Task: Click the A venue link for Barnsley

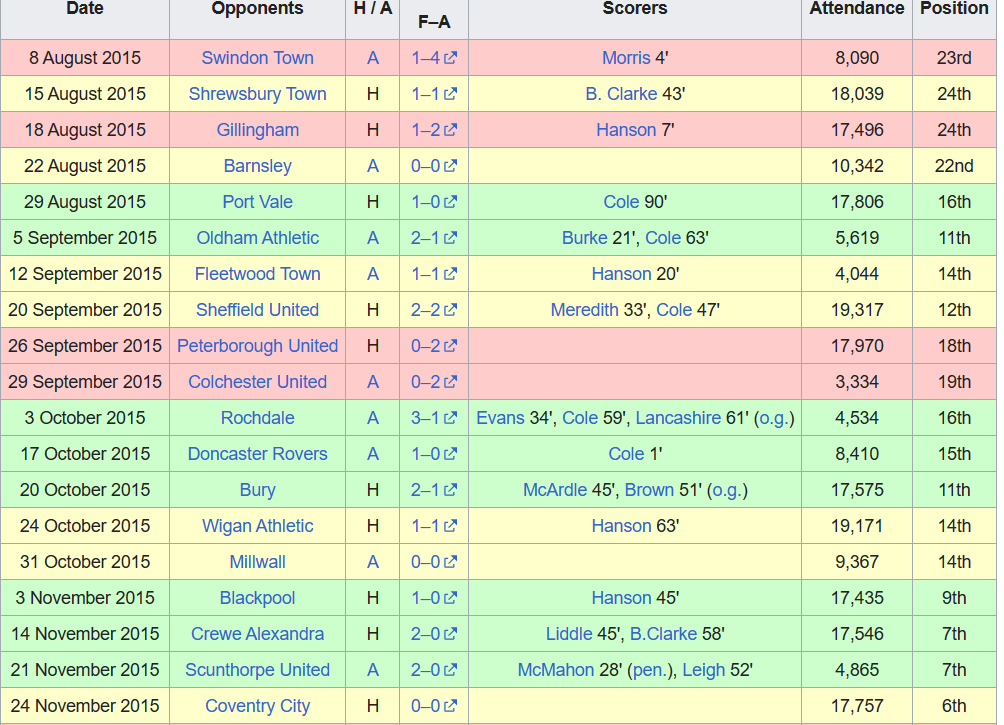Action: pyautogui.click(x=373, y=166)
